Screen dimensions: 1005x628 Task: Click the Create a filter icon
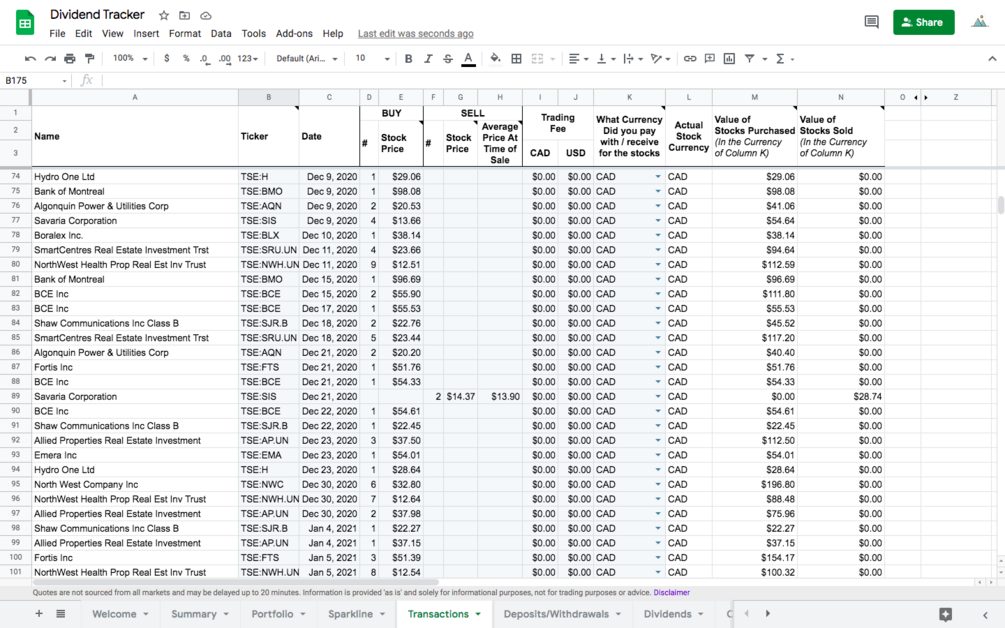[x=749, y=58]
